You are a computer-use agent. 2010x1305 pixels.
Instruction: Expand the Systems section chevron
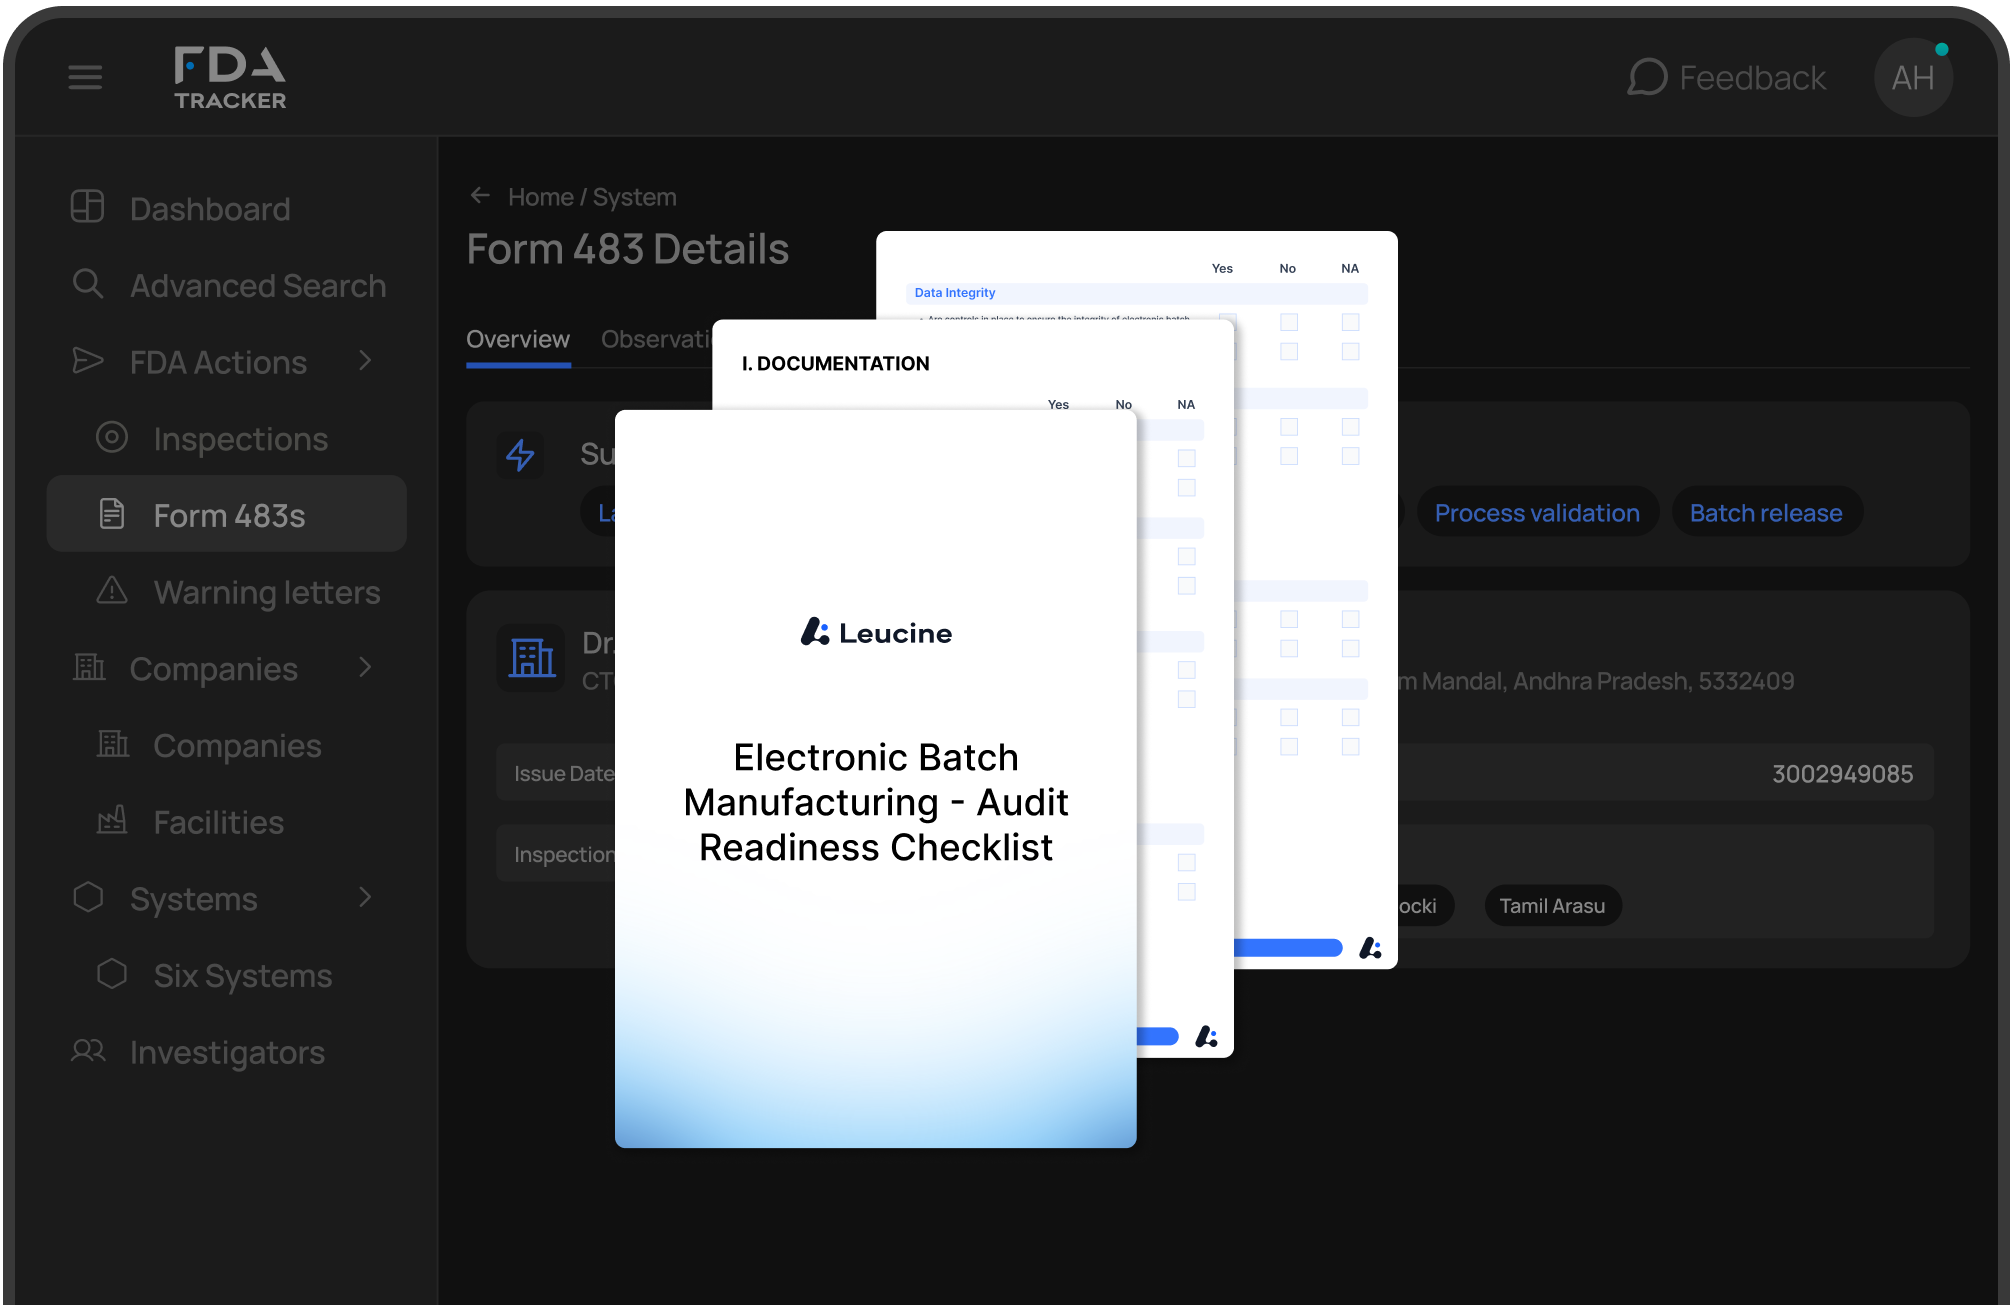(365, 897)
